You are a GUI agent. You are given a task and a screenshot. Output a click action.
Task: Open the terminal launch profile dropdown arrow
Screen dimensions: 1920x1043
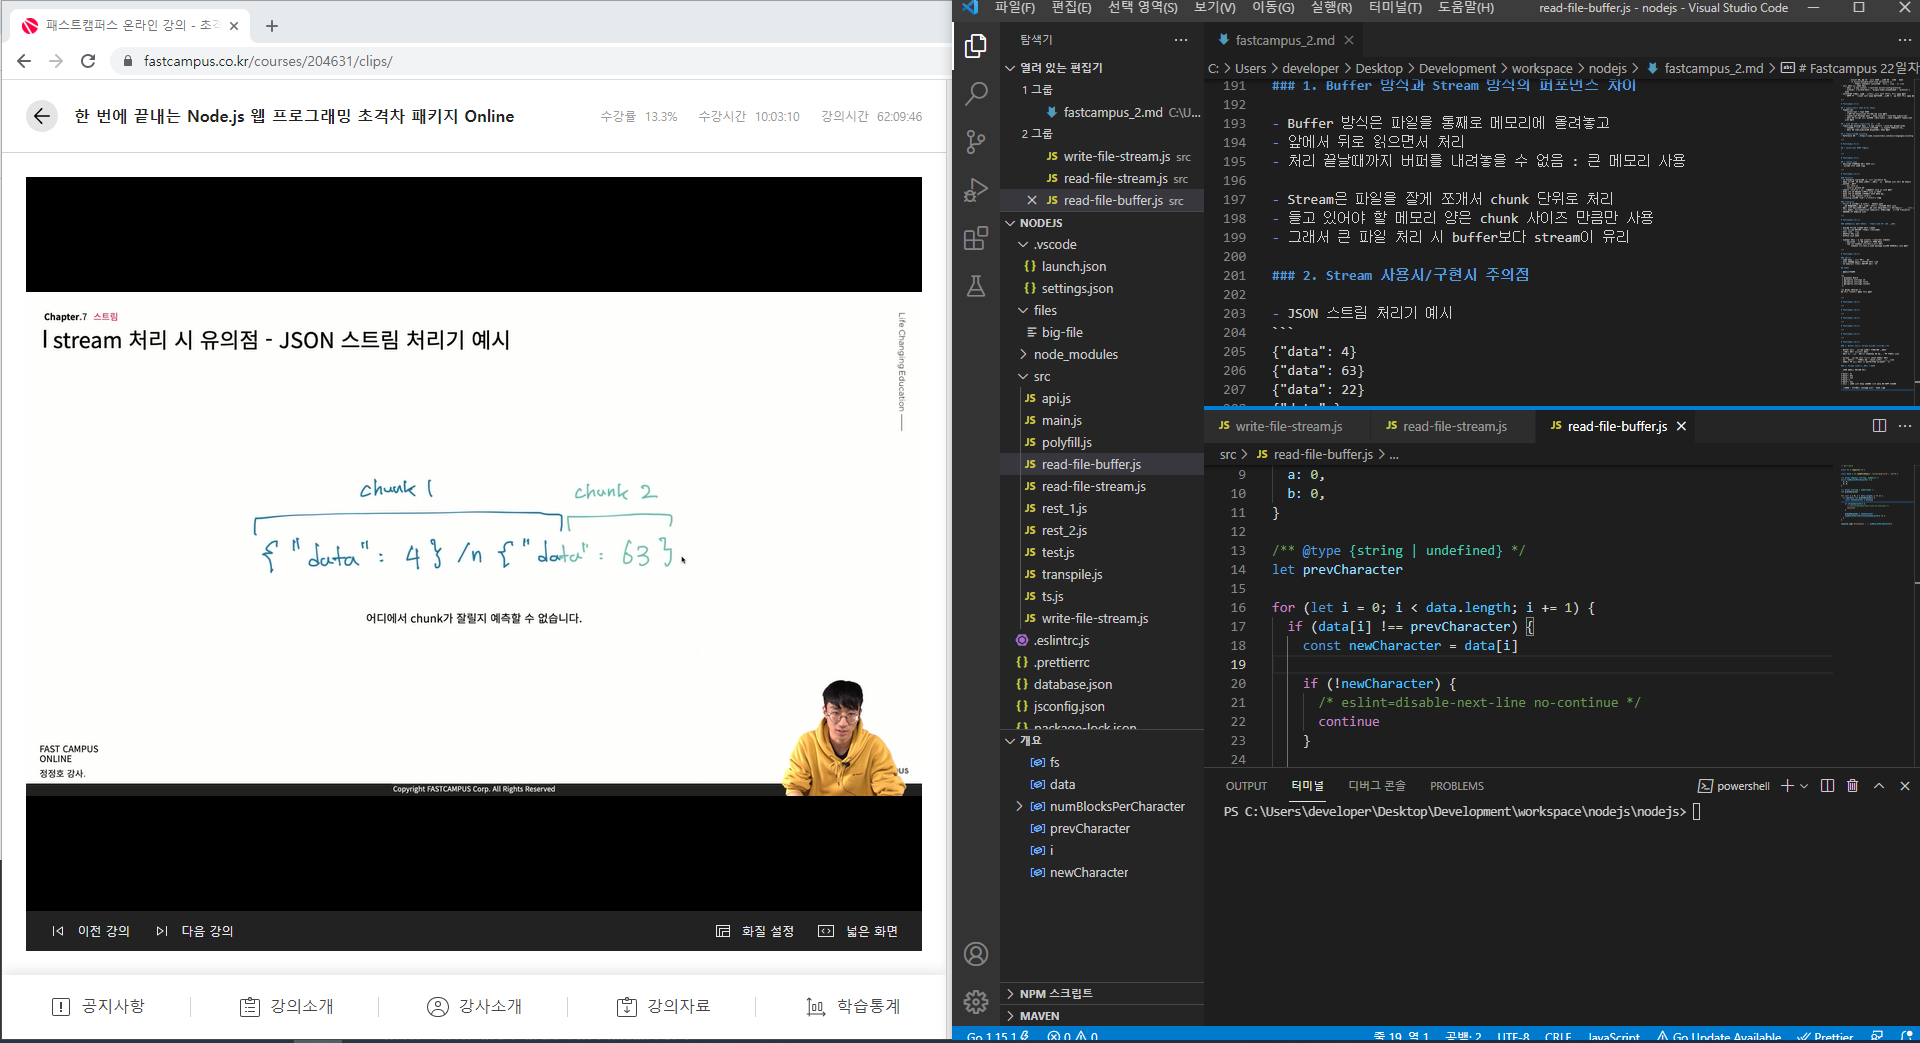click(1804, 786)
